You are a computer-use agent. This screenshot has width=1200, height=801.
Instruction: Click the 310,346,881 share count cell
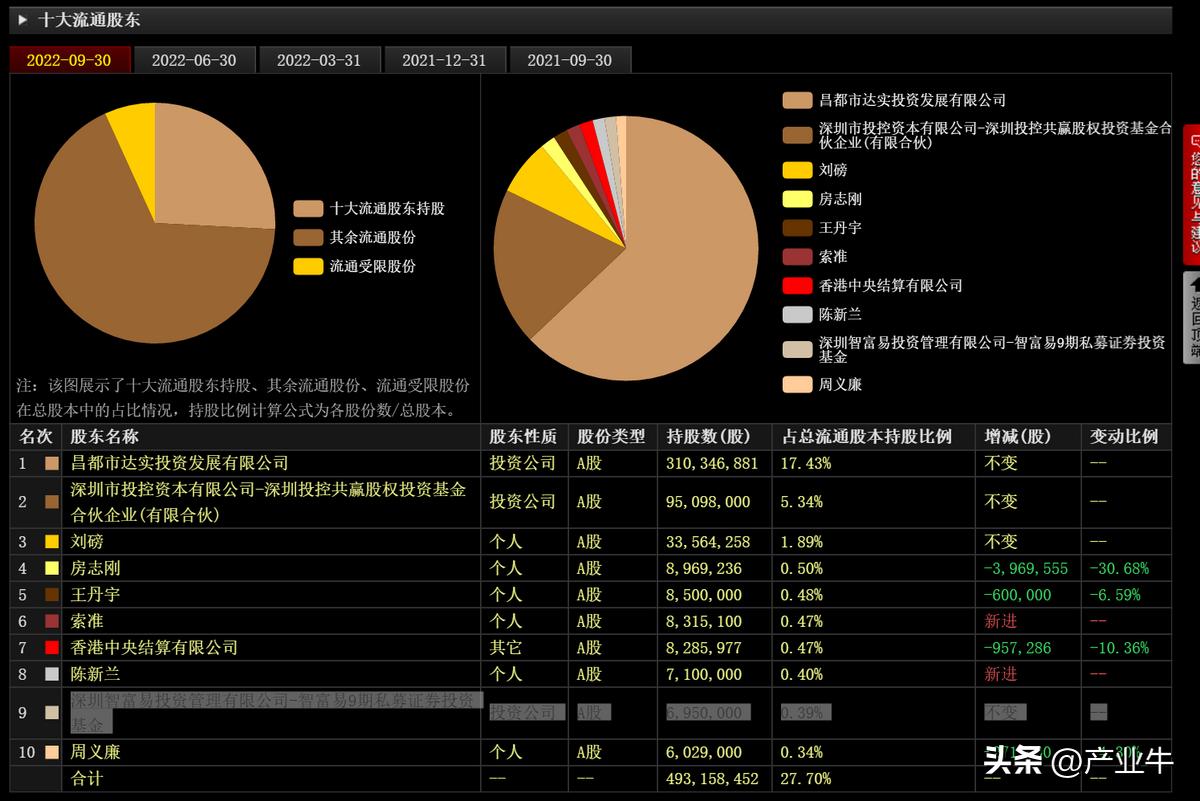tap(713, 463)
